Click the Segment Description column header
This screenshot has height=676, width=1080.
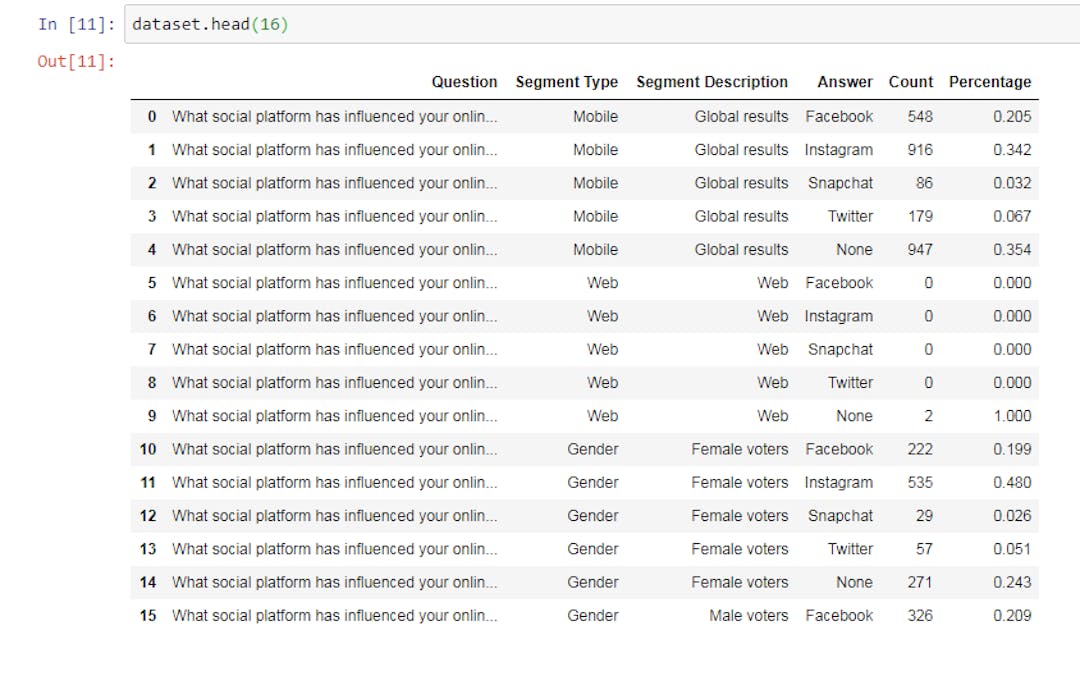pos(712,82)
